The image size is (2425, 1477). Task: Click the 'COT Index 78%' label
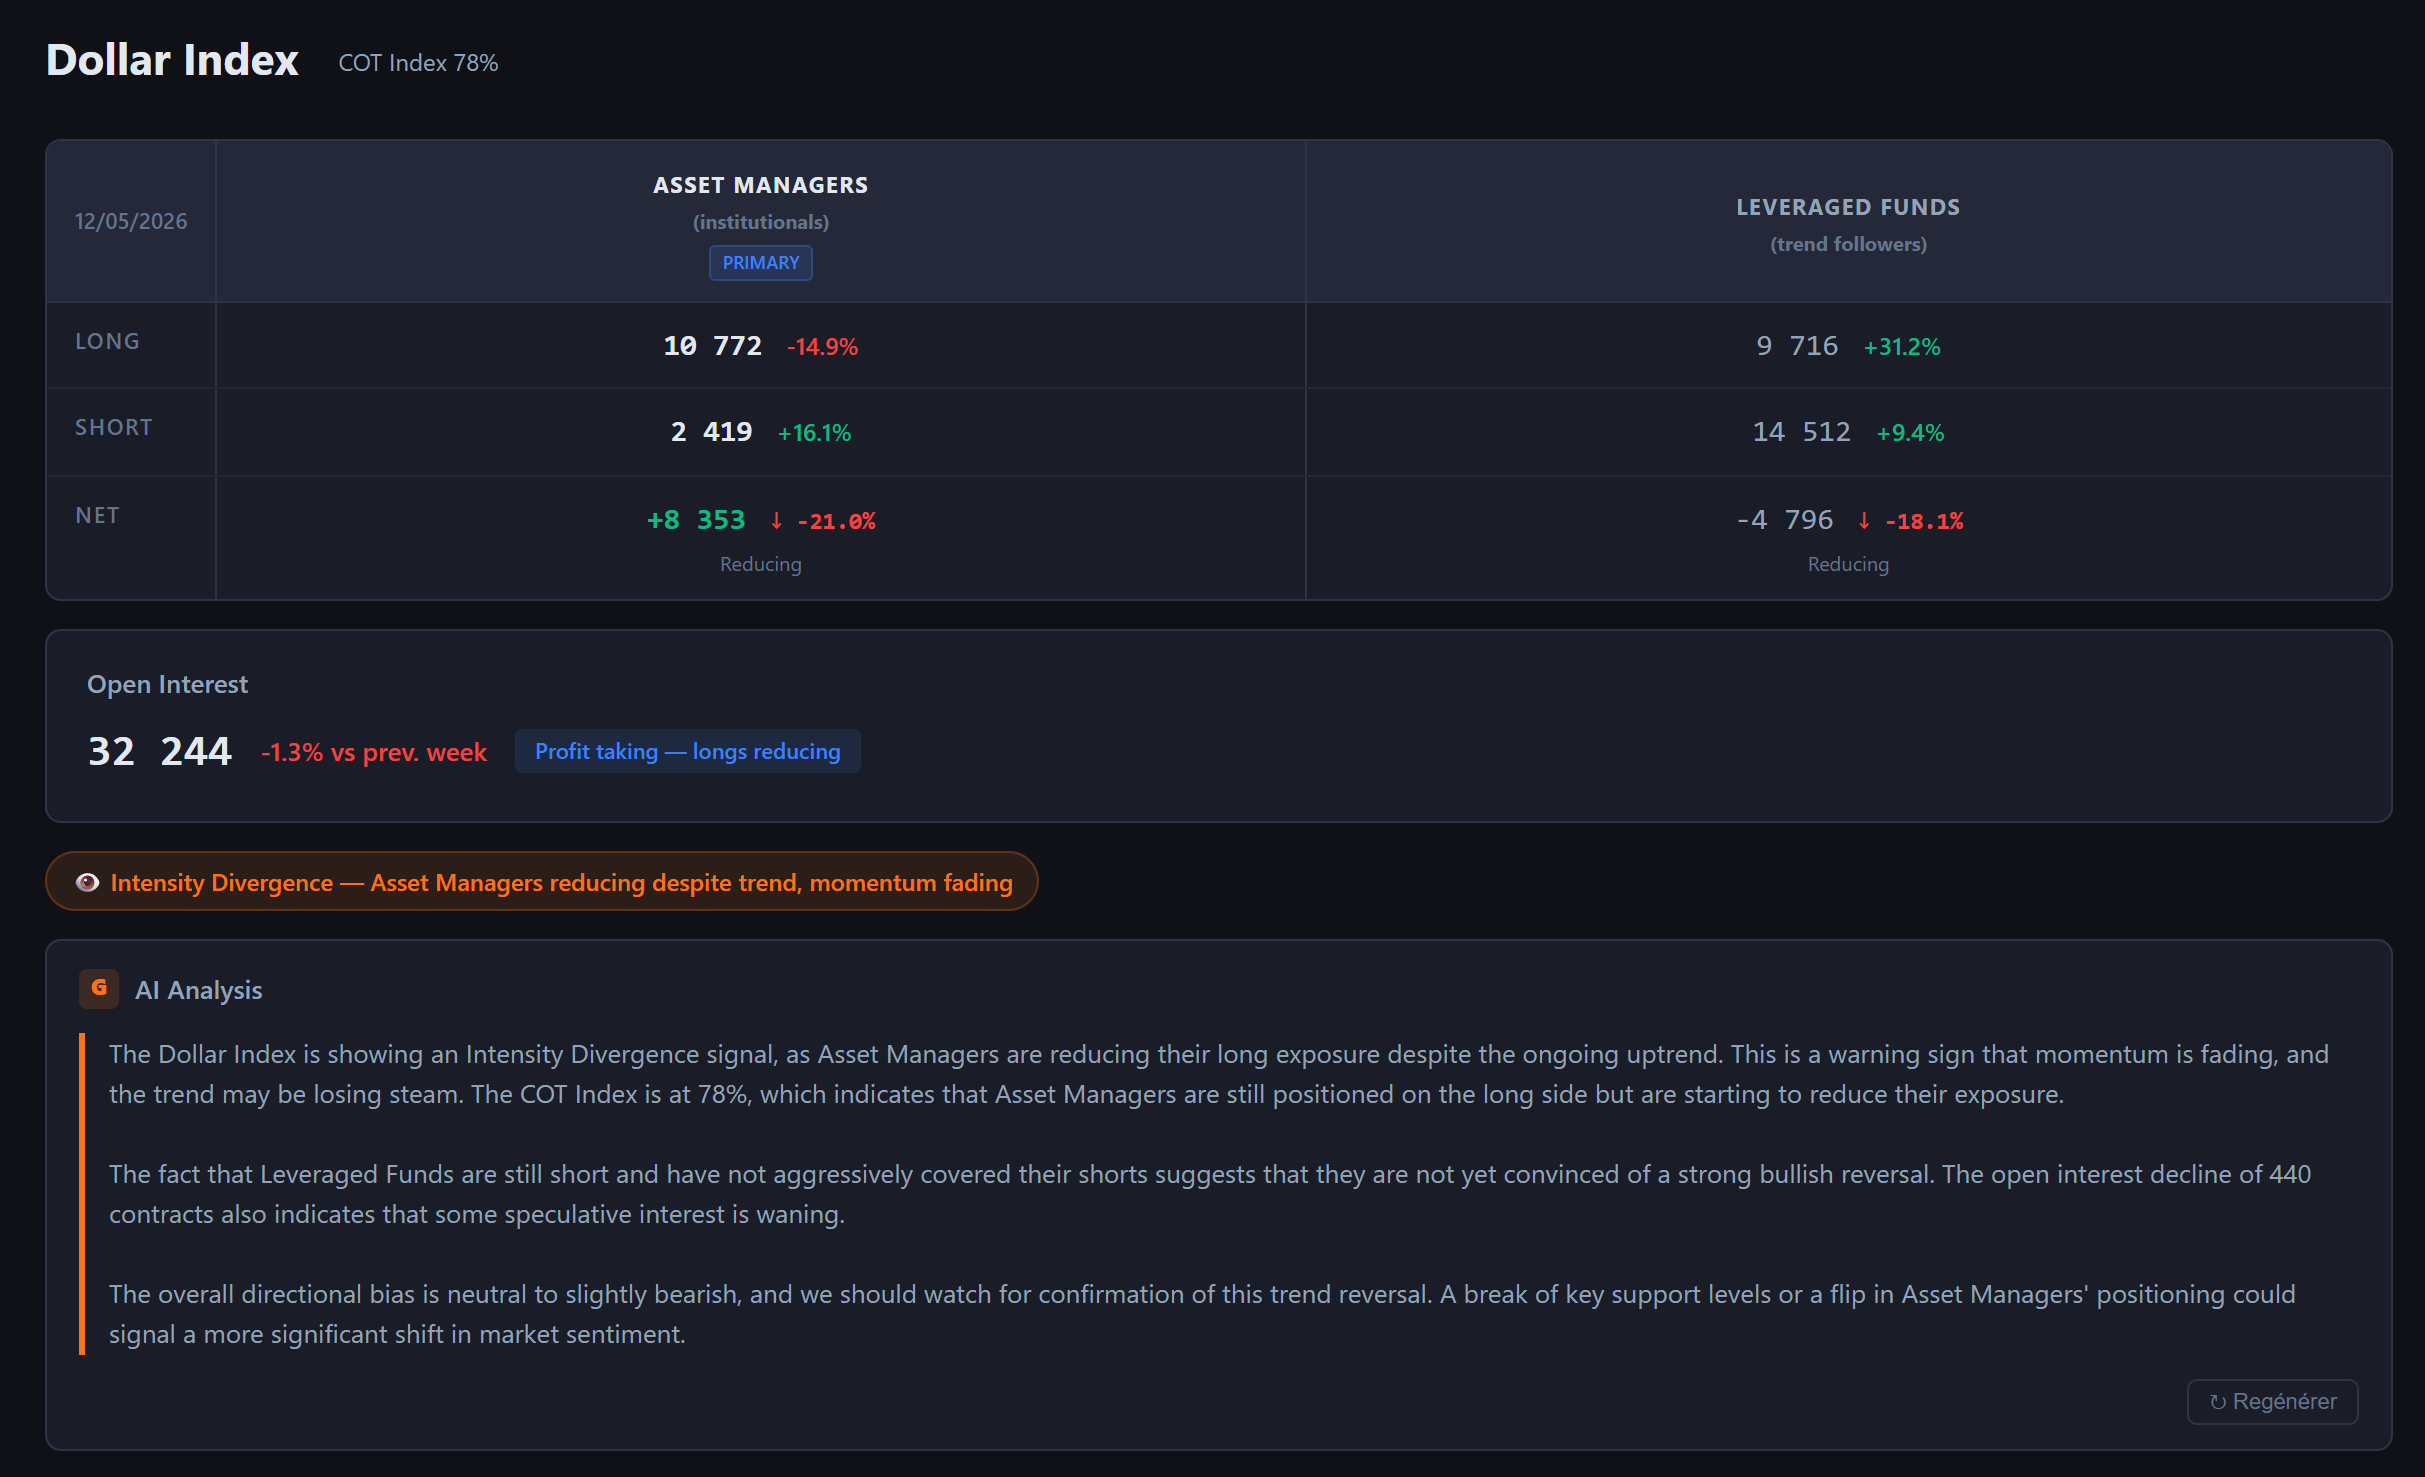click(x=418, y=63)
